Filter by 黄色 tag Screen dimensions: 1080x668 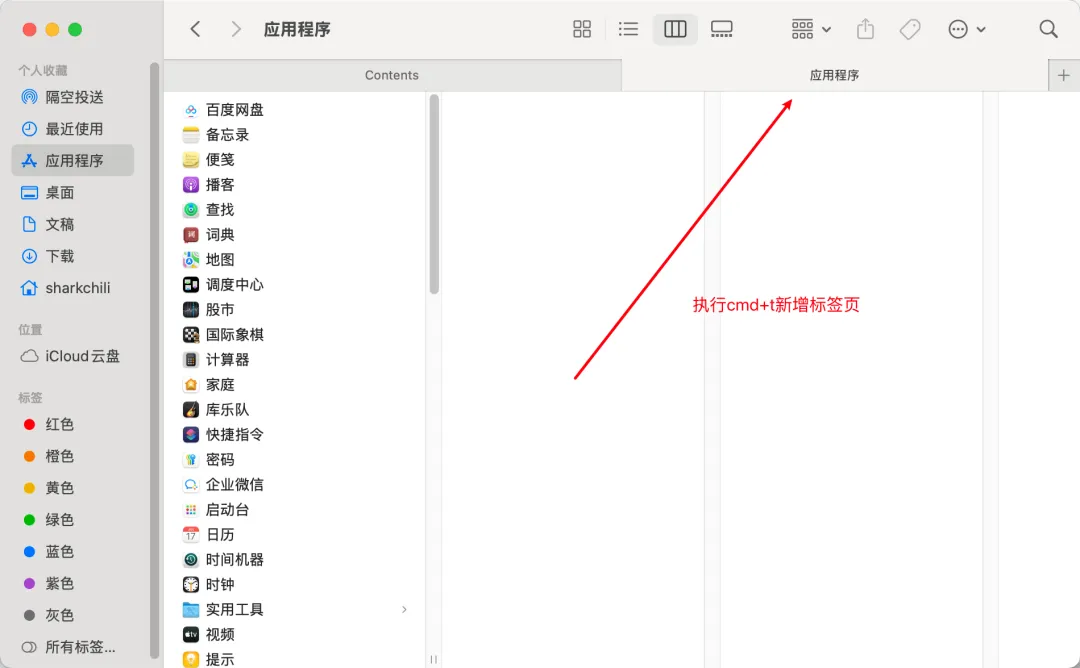coord(73,488)
